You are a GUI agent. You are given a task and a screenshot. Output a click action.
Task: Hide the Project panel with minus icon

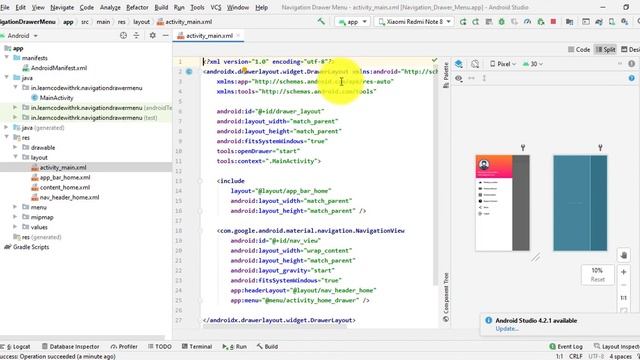point(165,36)
